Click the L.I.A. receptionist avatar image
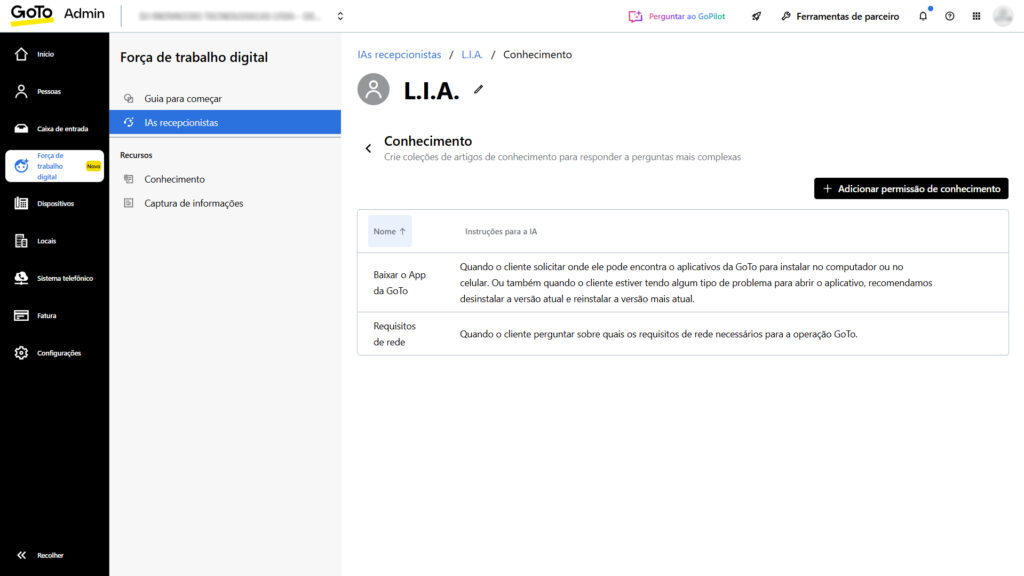Image resolution: width=1024 pixels, height=576 pixels. coord(373,89)
